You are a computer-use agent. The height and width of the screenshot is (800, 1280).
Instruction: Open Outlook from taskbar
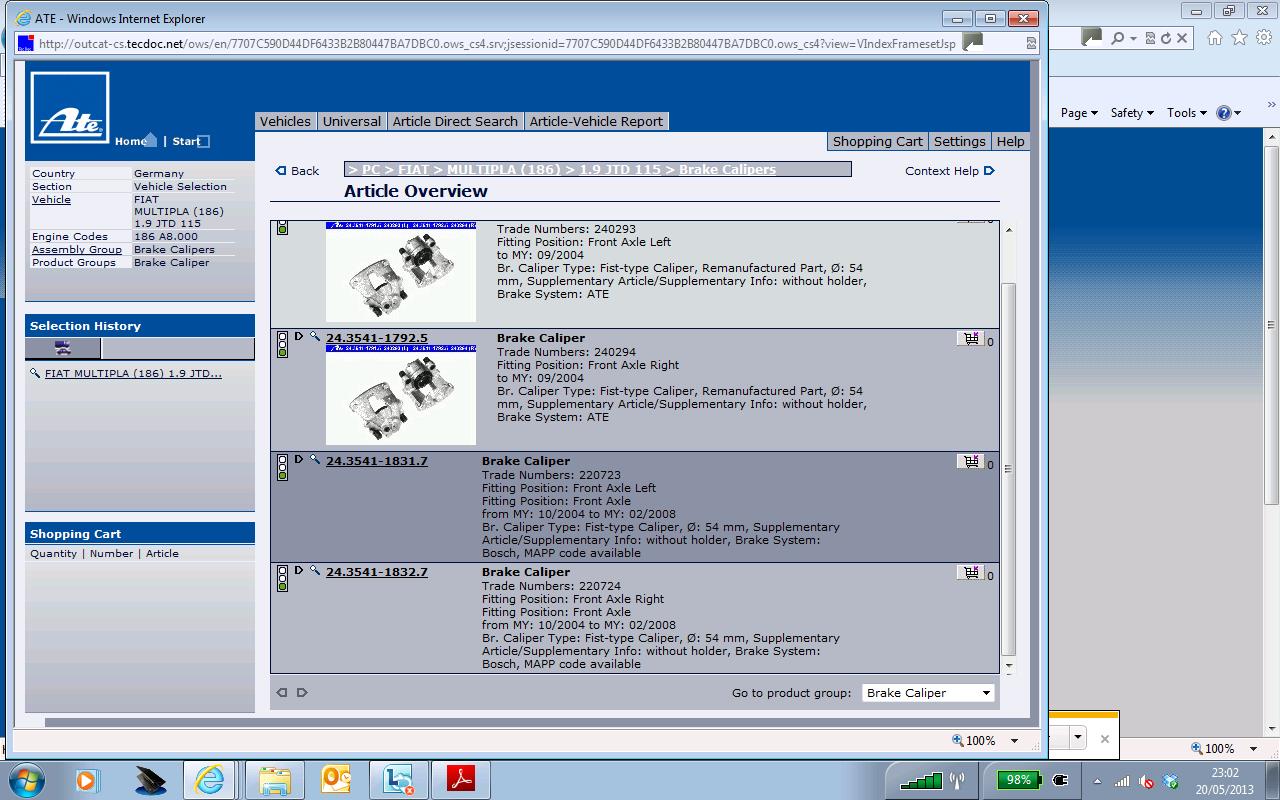click(337, 779)
